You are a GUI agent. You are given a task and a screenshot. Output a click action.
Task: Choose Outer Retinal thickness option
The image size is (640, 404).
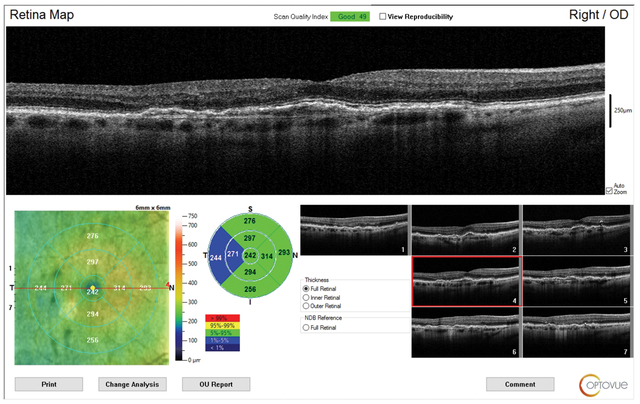pyautogui.click(x=305, y=306)
